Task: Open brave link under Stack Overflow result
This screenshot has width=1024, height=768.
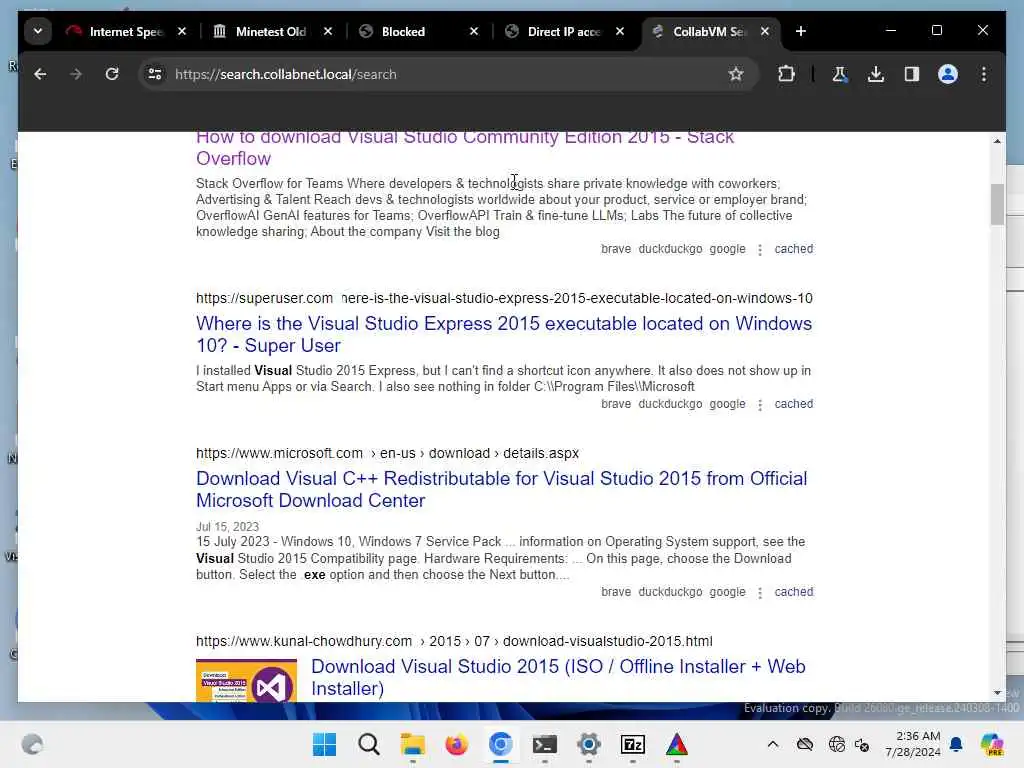Action: [616, 249]
